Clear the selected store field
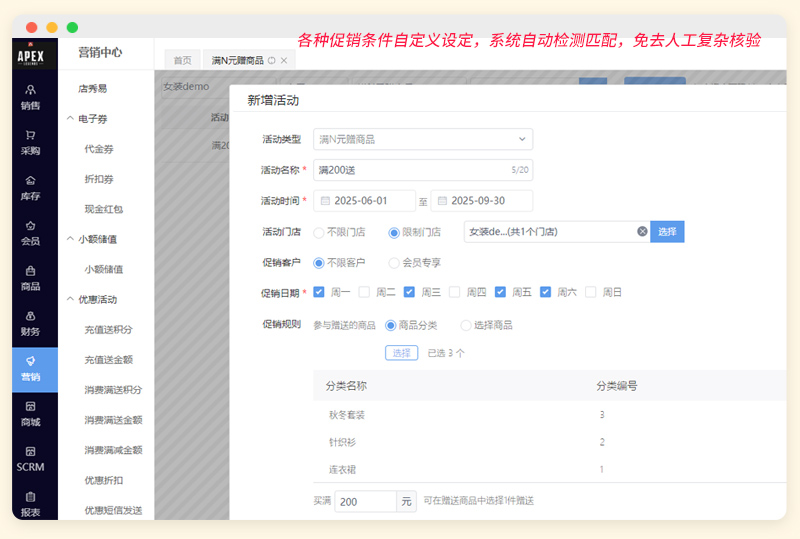 (642, 231)
